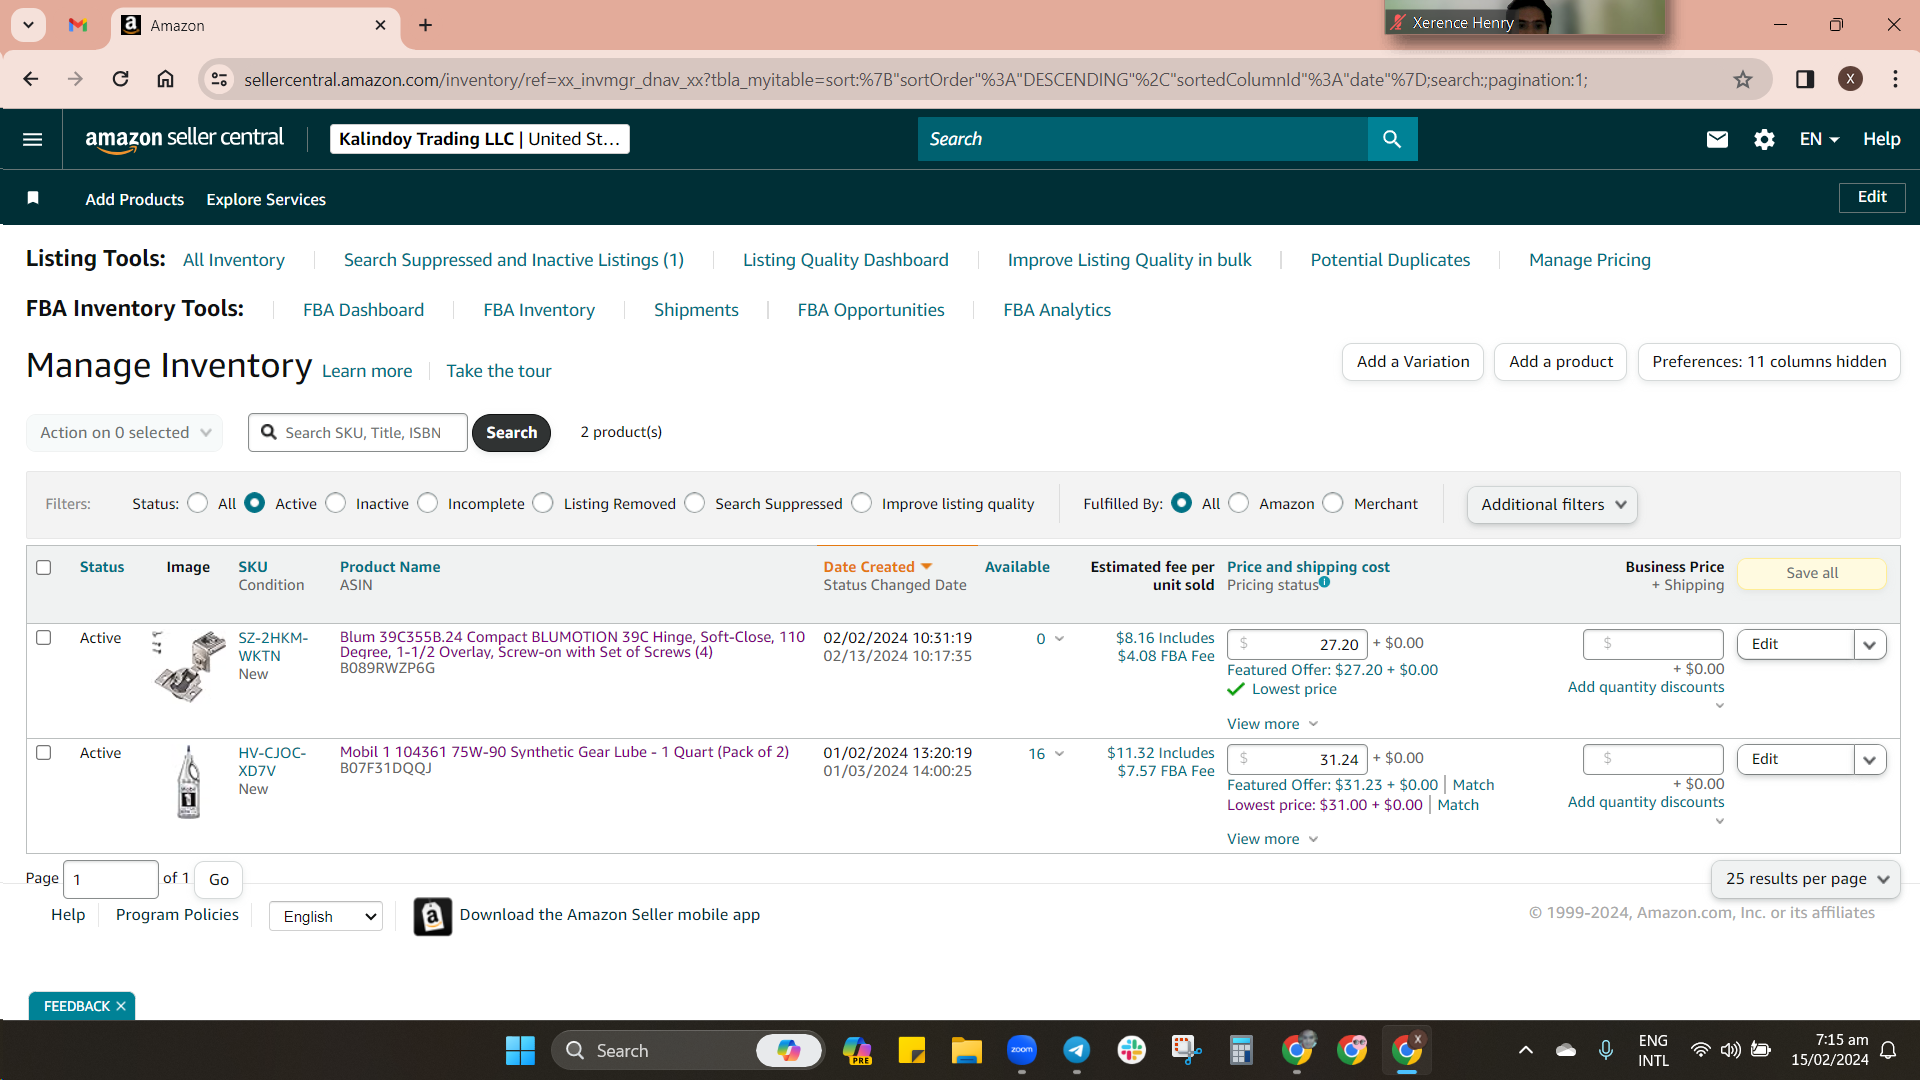Screen dimensions: 1920x1080
Task: Select all products with header checkbox
Action: [43, 567]
